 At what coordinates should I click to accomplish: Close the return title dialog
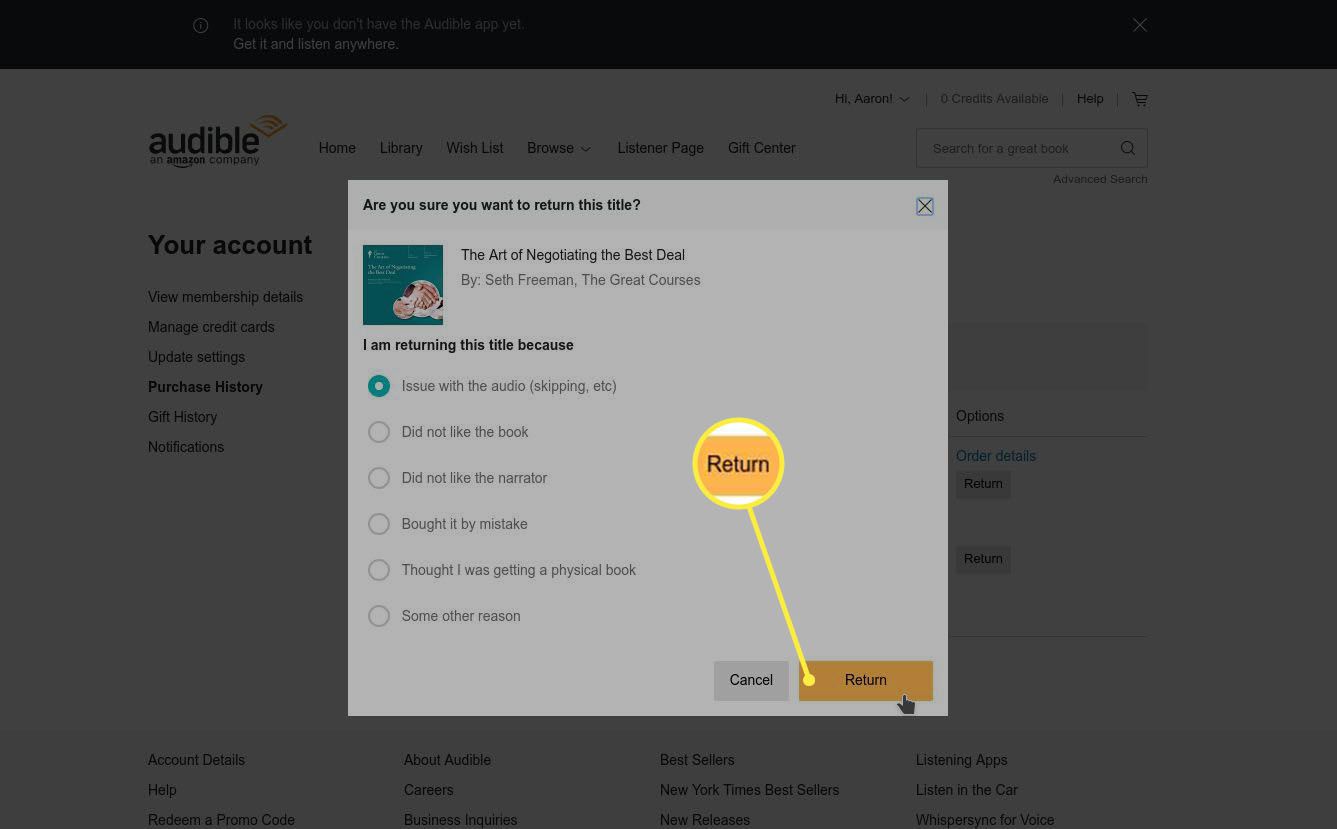tap(925, 206)
